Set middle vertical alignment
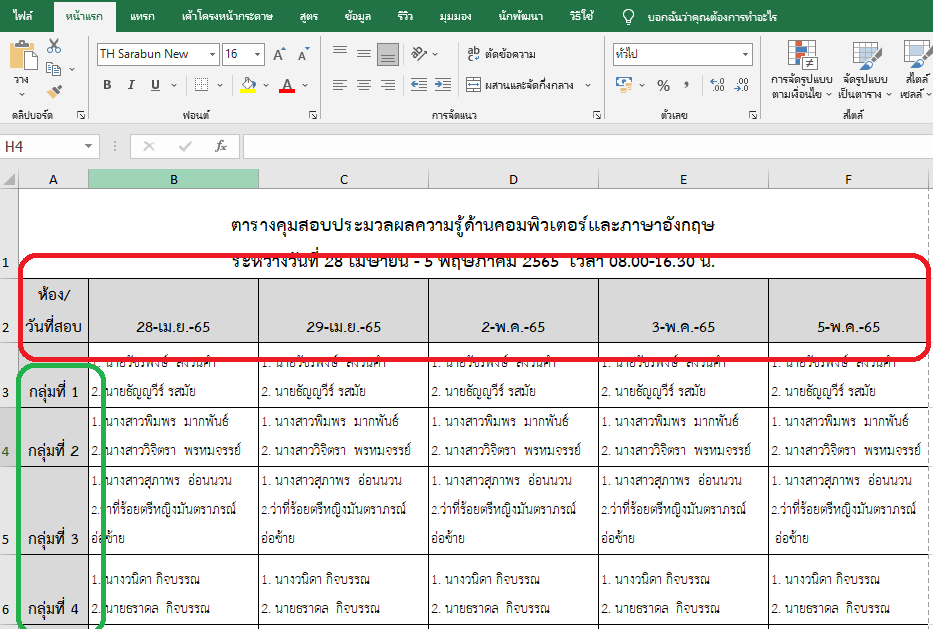933x629 pixels. click(364, 54)
